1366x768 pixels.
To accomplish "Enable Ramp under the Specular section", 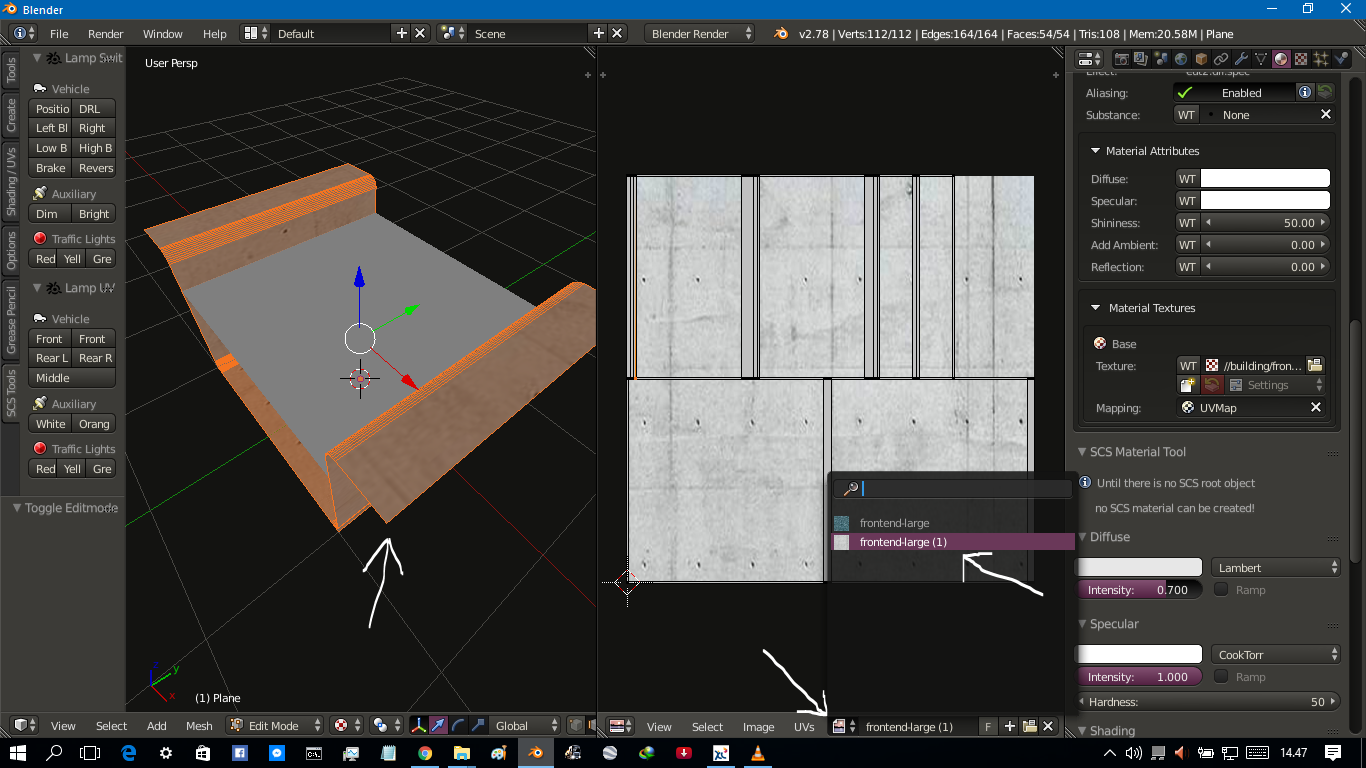I will pyautogui.click(x=1221, y=676).
